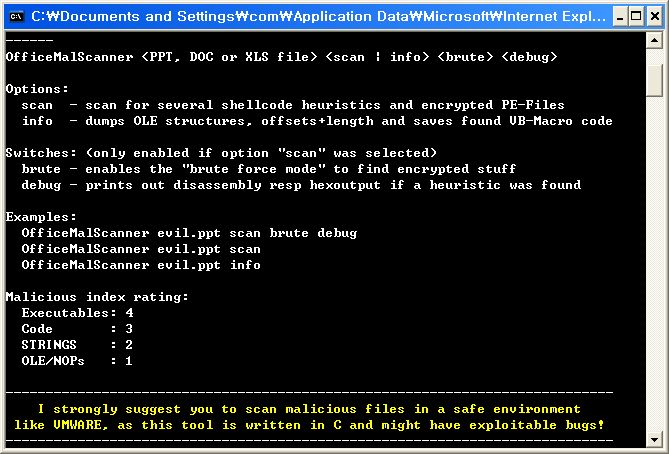Open the console system menu icon
The width and height of the screenshot is (669, 454).
[17, 17]
